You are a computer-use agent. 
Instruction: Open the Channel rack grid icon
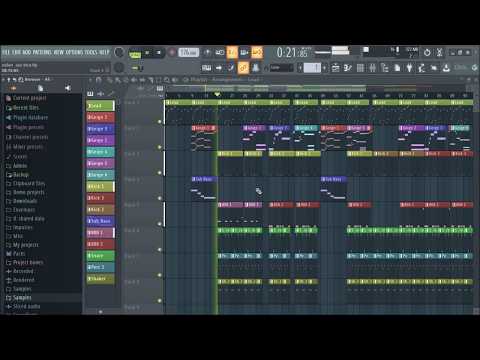360,68
